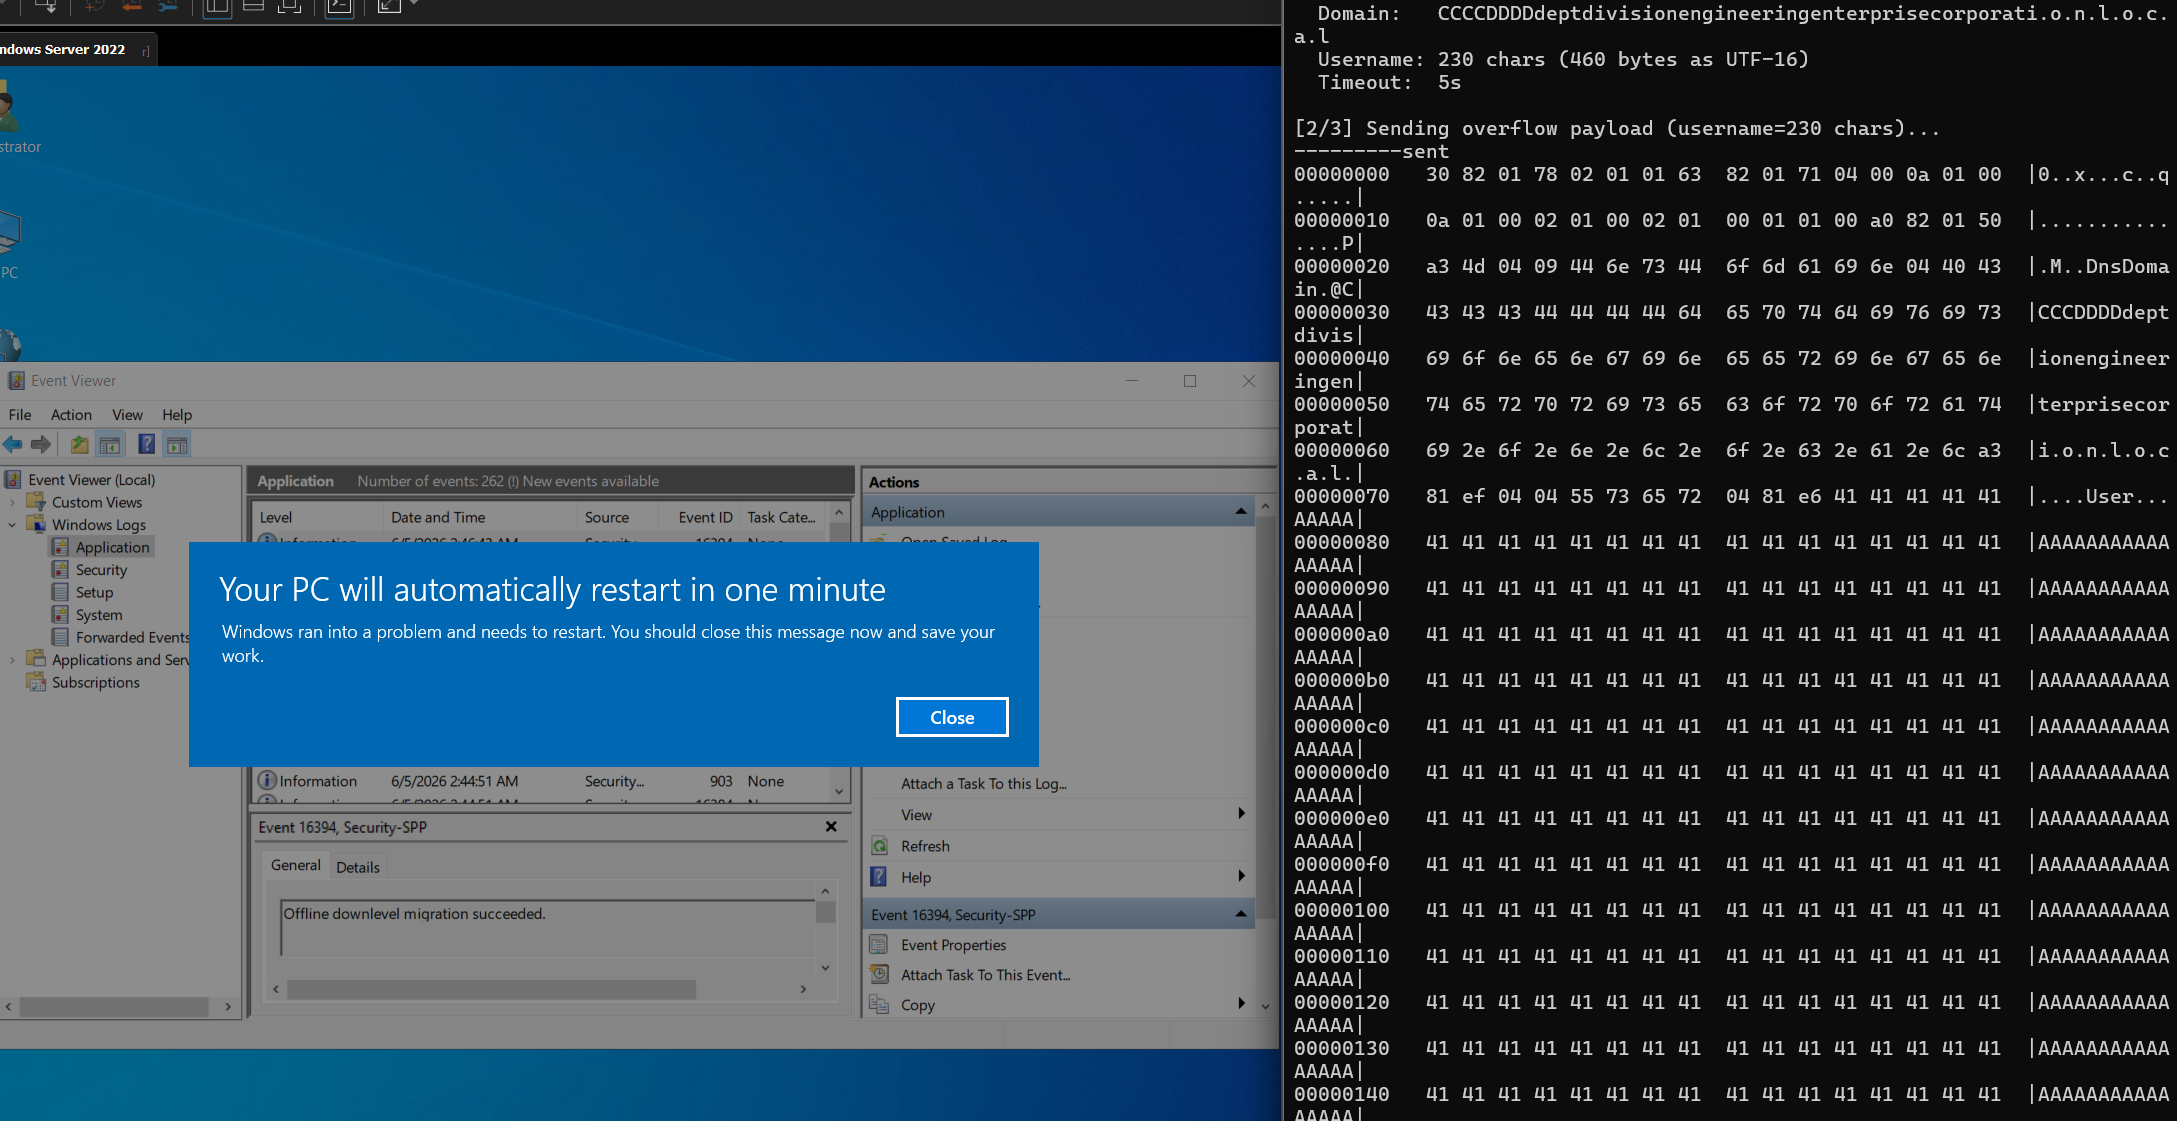This screenshot has width=2177, height=1121.
Task: Click the Attach Task To This Event icon
Action: tap(879, 974)
